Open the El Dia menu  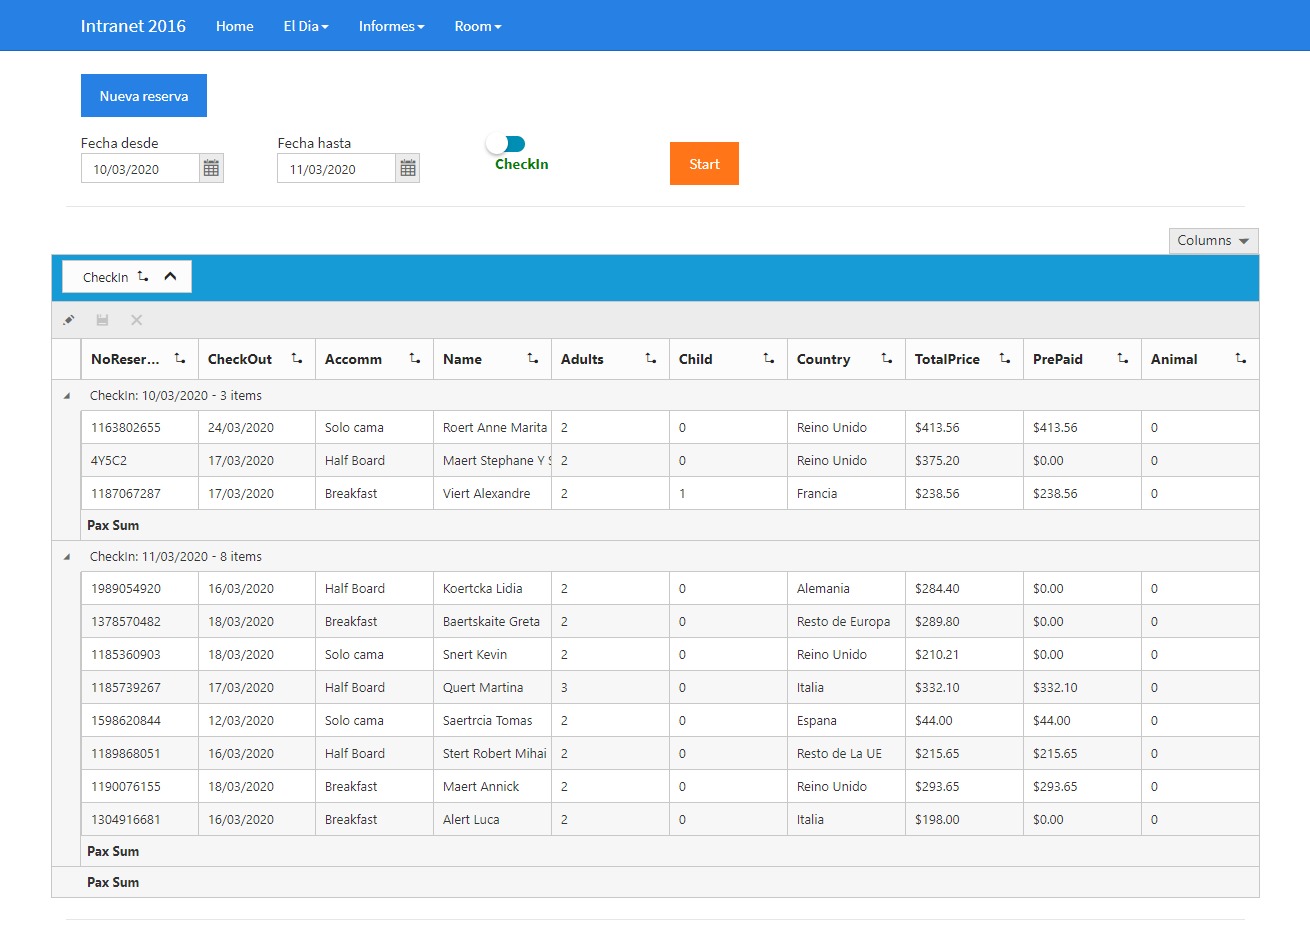[305, 26]
